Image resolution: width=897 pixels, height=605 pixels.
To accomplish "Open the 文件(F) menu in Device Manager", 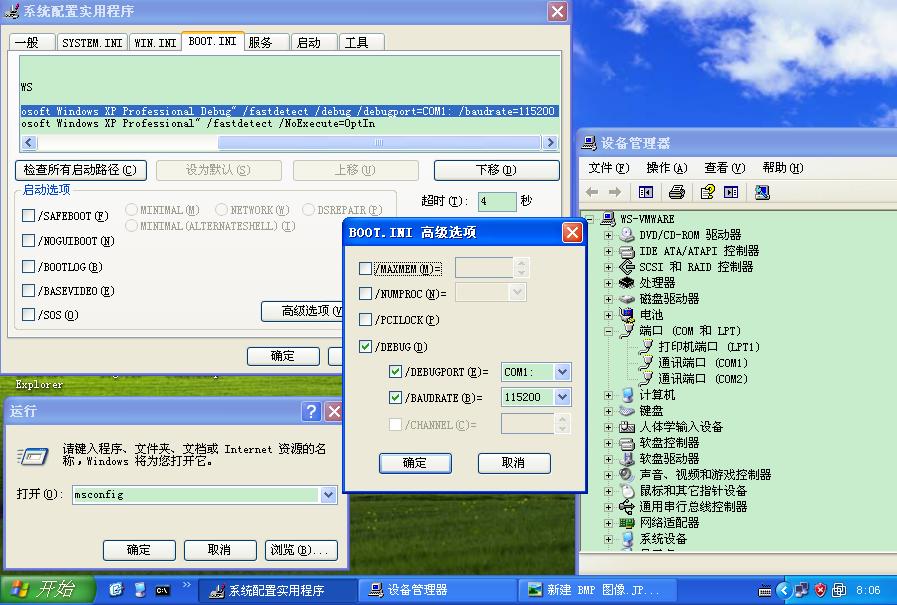I will [x=609, y=168].
